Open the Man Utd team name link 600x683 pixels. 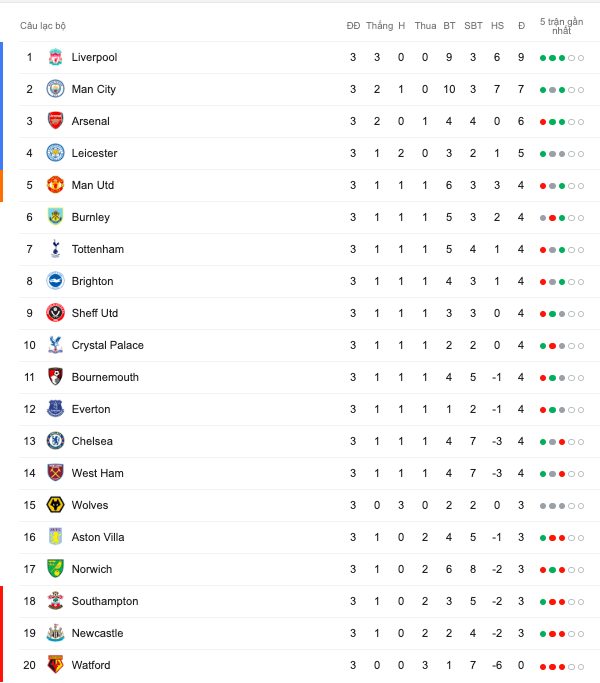click(93, 185)
